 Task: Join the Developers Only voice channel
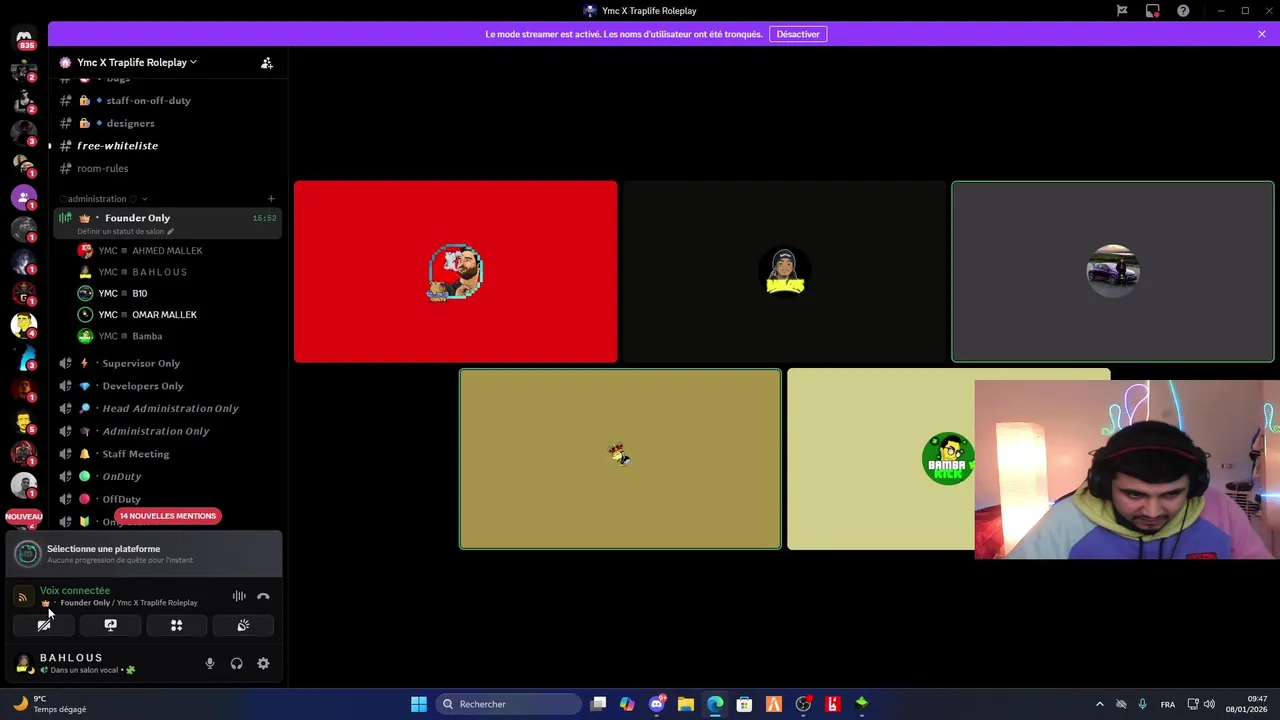(165, 386)
